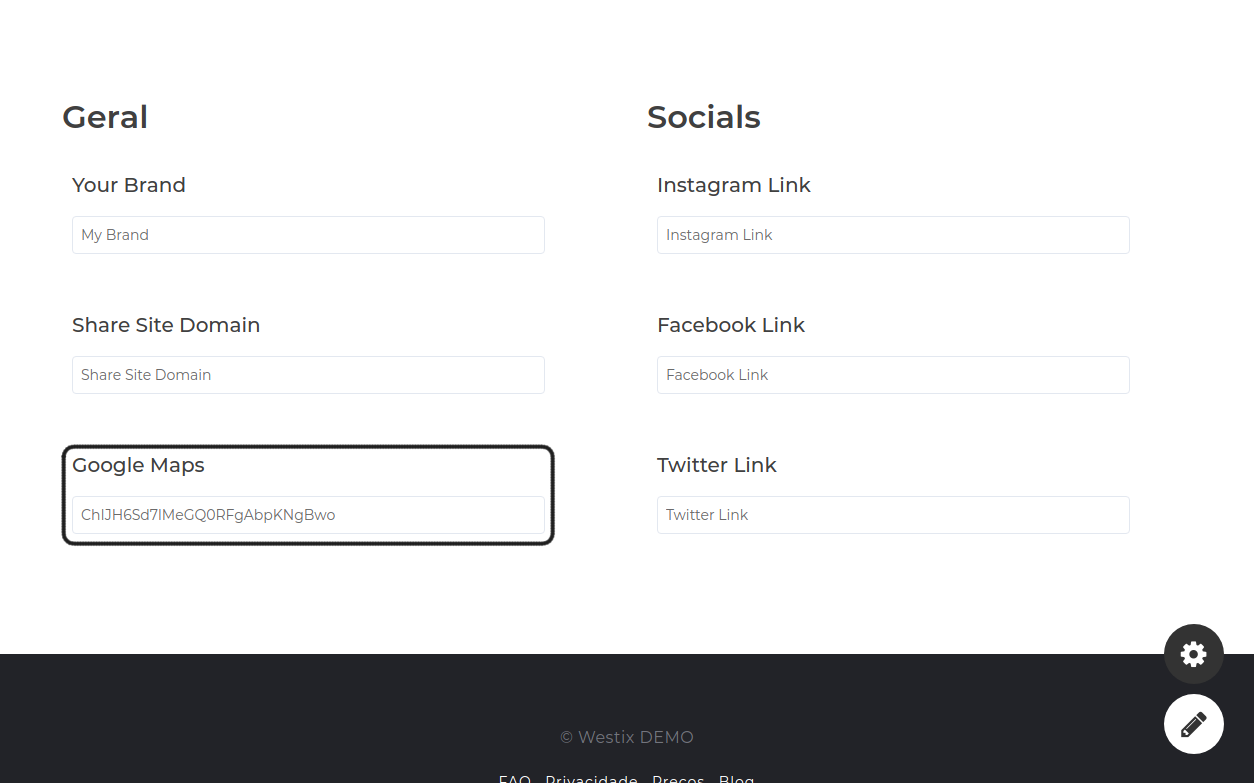This screenshot has height=783, width=1254.
Task: Click into the Instagram Link input
Action: click(x=893, y=235)
